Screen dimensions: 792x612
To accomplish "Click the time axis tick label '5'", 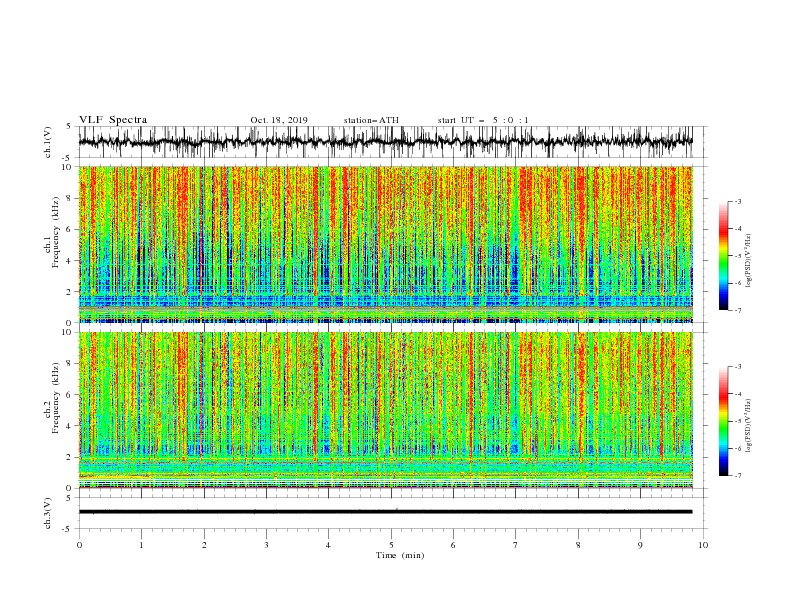I will pos(391,545).
